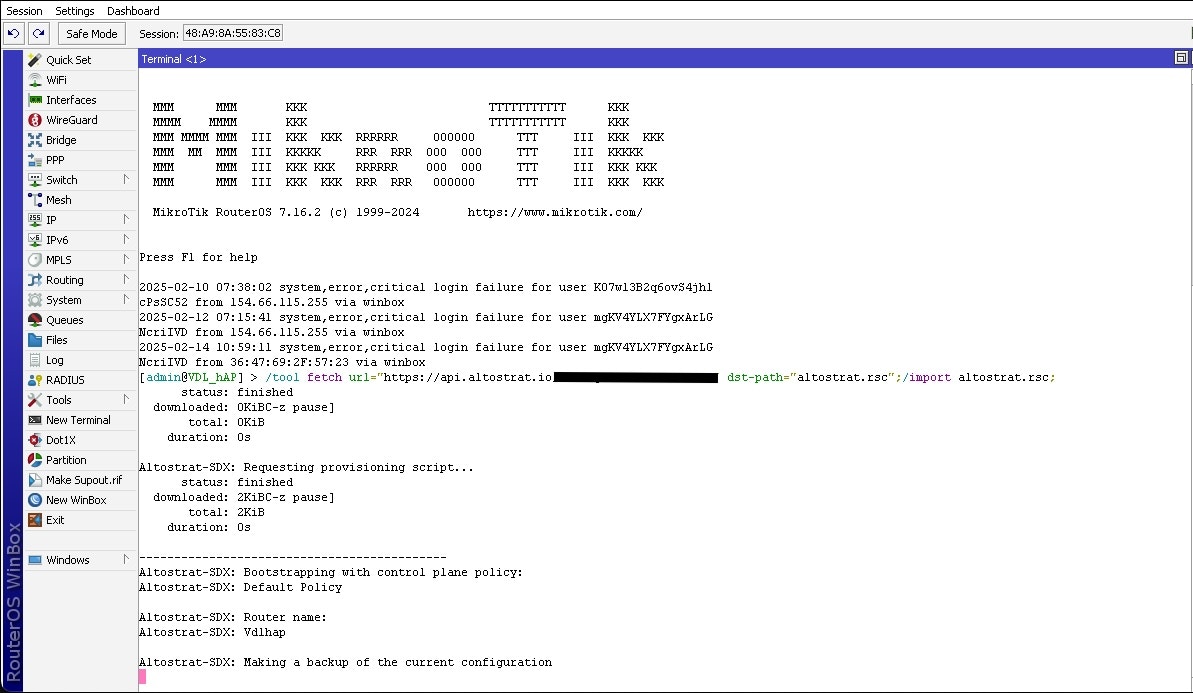Viewport: 1193px width, 693px height.
Task: Click the System gear icon
Action: click(35, 300)
